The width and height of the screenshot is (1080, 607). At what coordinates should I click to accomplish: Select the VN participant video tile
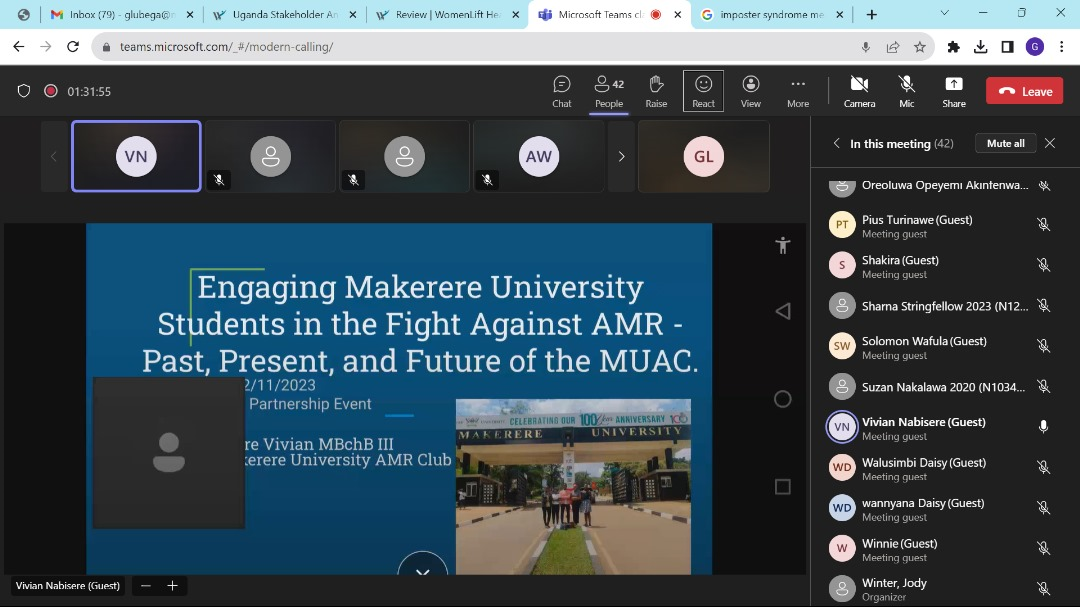click(136, 156)
